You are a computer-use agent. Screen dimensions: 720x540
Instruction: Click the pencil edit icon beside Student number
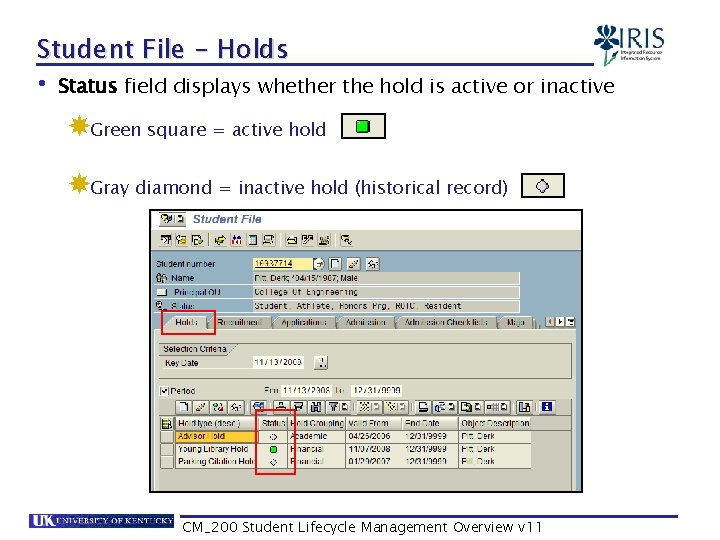353,264
